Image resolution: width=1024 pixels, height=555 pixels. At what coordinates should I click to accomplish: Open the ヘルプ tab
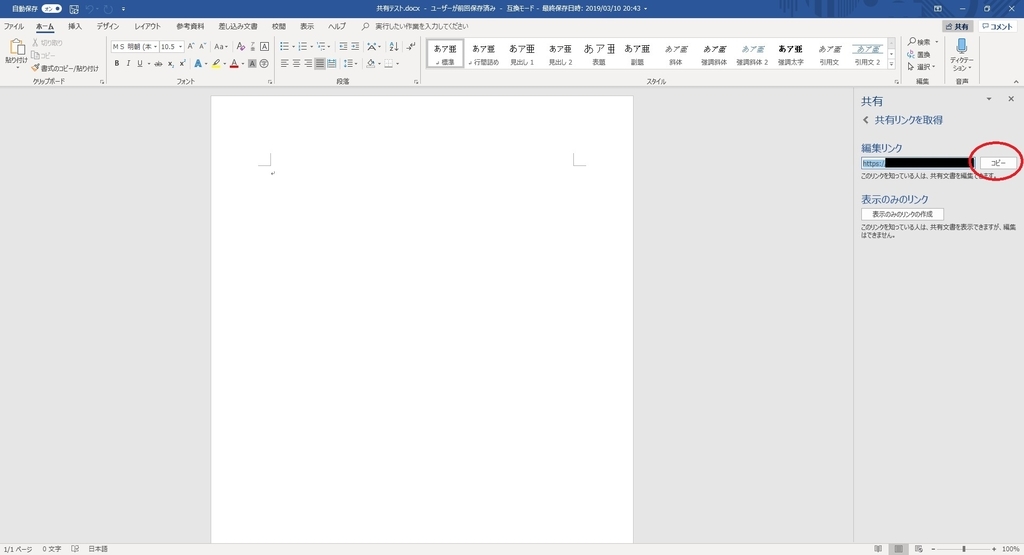click(337, 26)
